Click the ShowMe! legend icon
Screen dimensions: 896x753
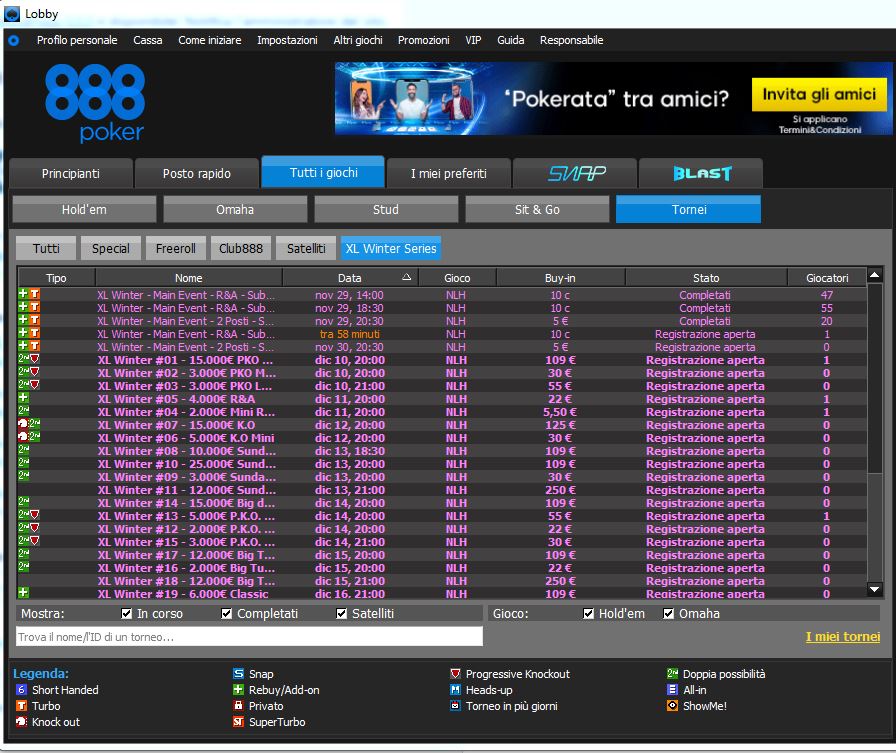(x=673, y=706)
